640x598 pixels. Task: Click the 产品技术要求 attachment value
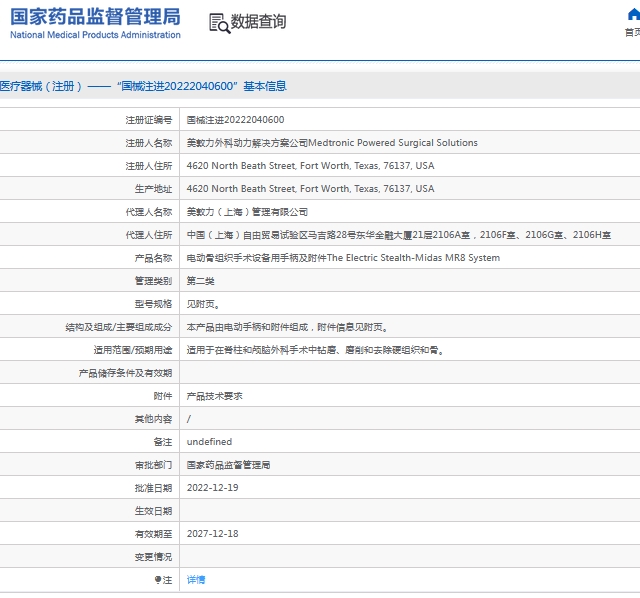click(215, 396)
